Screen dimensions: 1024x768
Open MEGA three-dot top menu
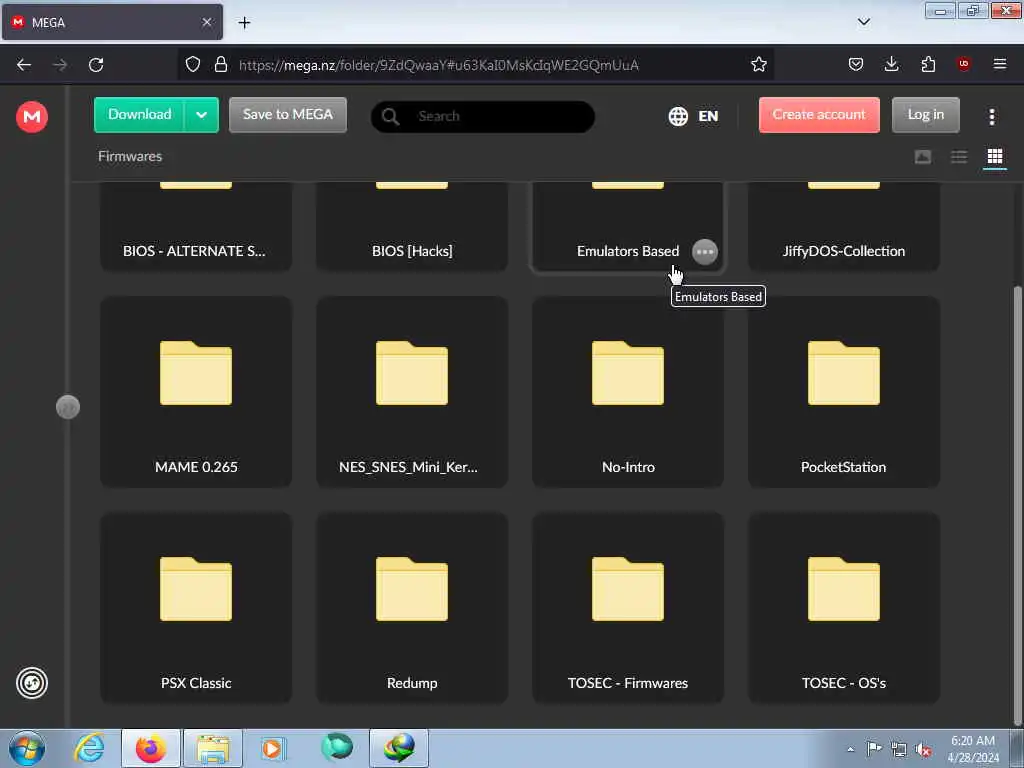(x=992, y=116)
